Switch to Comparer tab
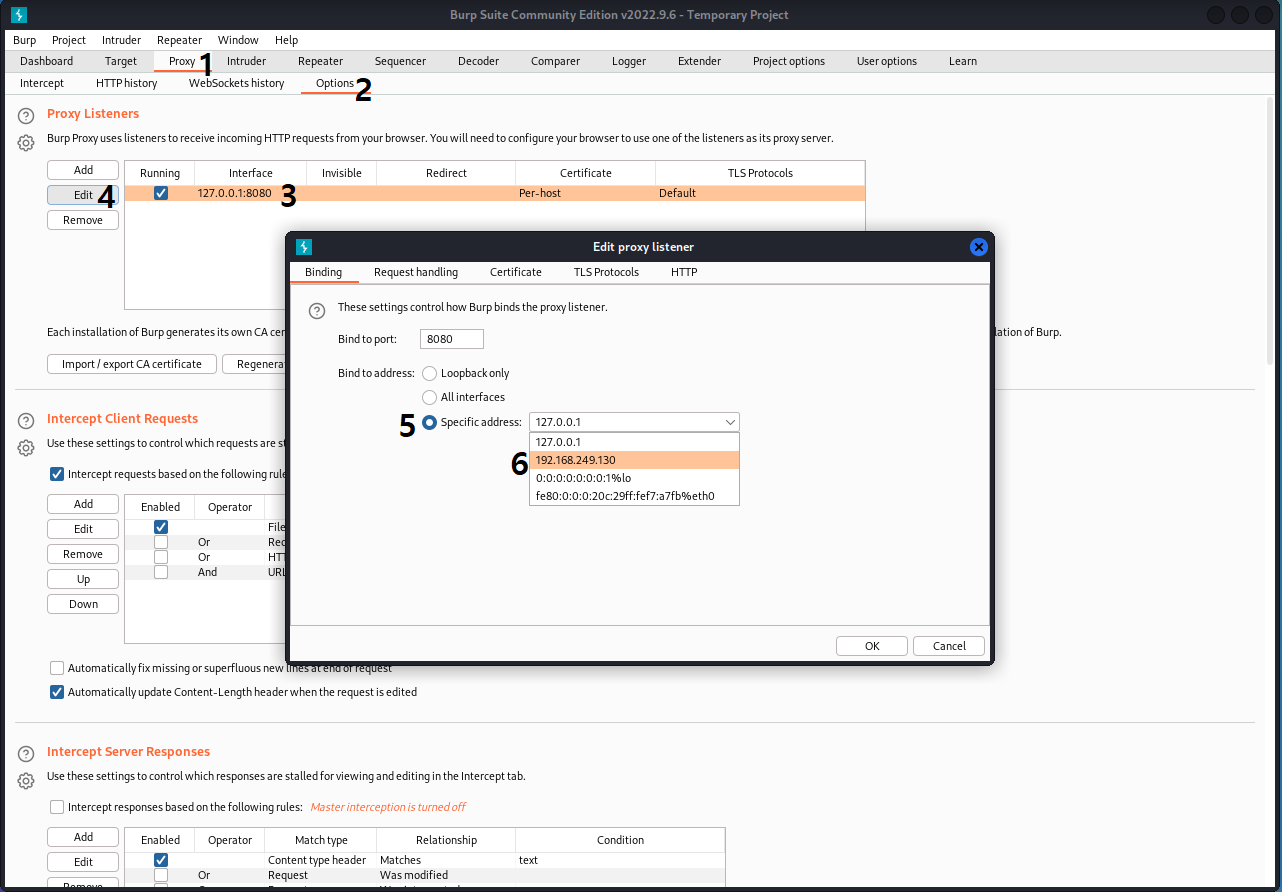The width and height of the screenshot is (1282, 892). point(555,61)
